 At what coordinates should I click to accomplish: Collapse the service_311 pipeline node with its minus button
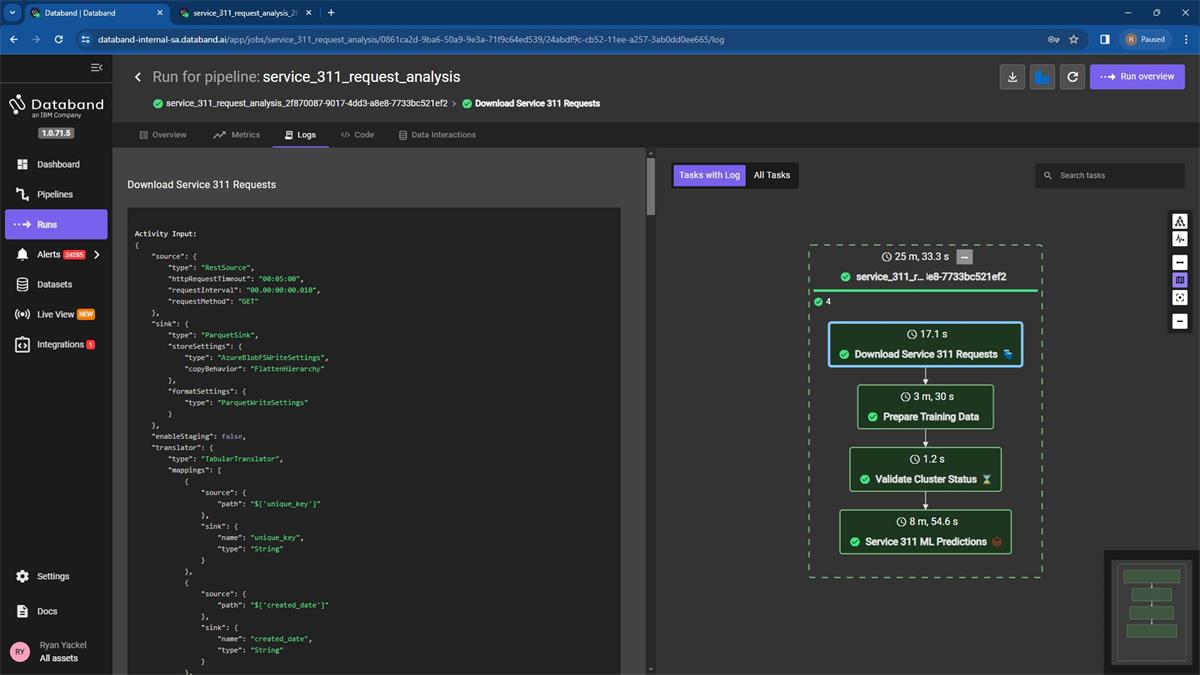[x=964, y=257]
